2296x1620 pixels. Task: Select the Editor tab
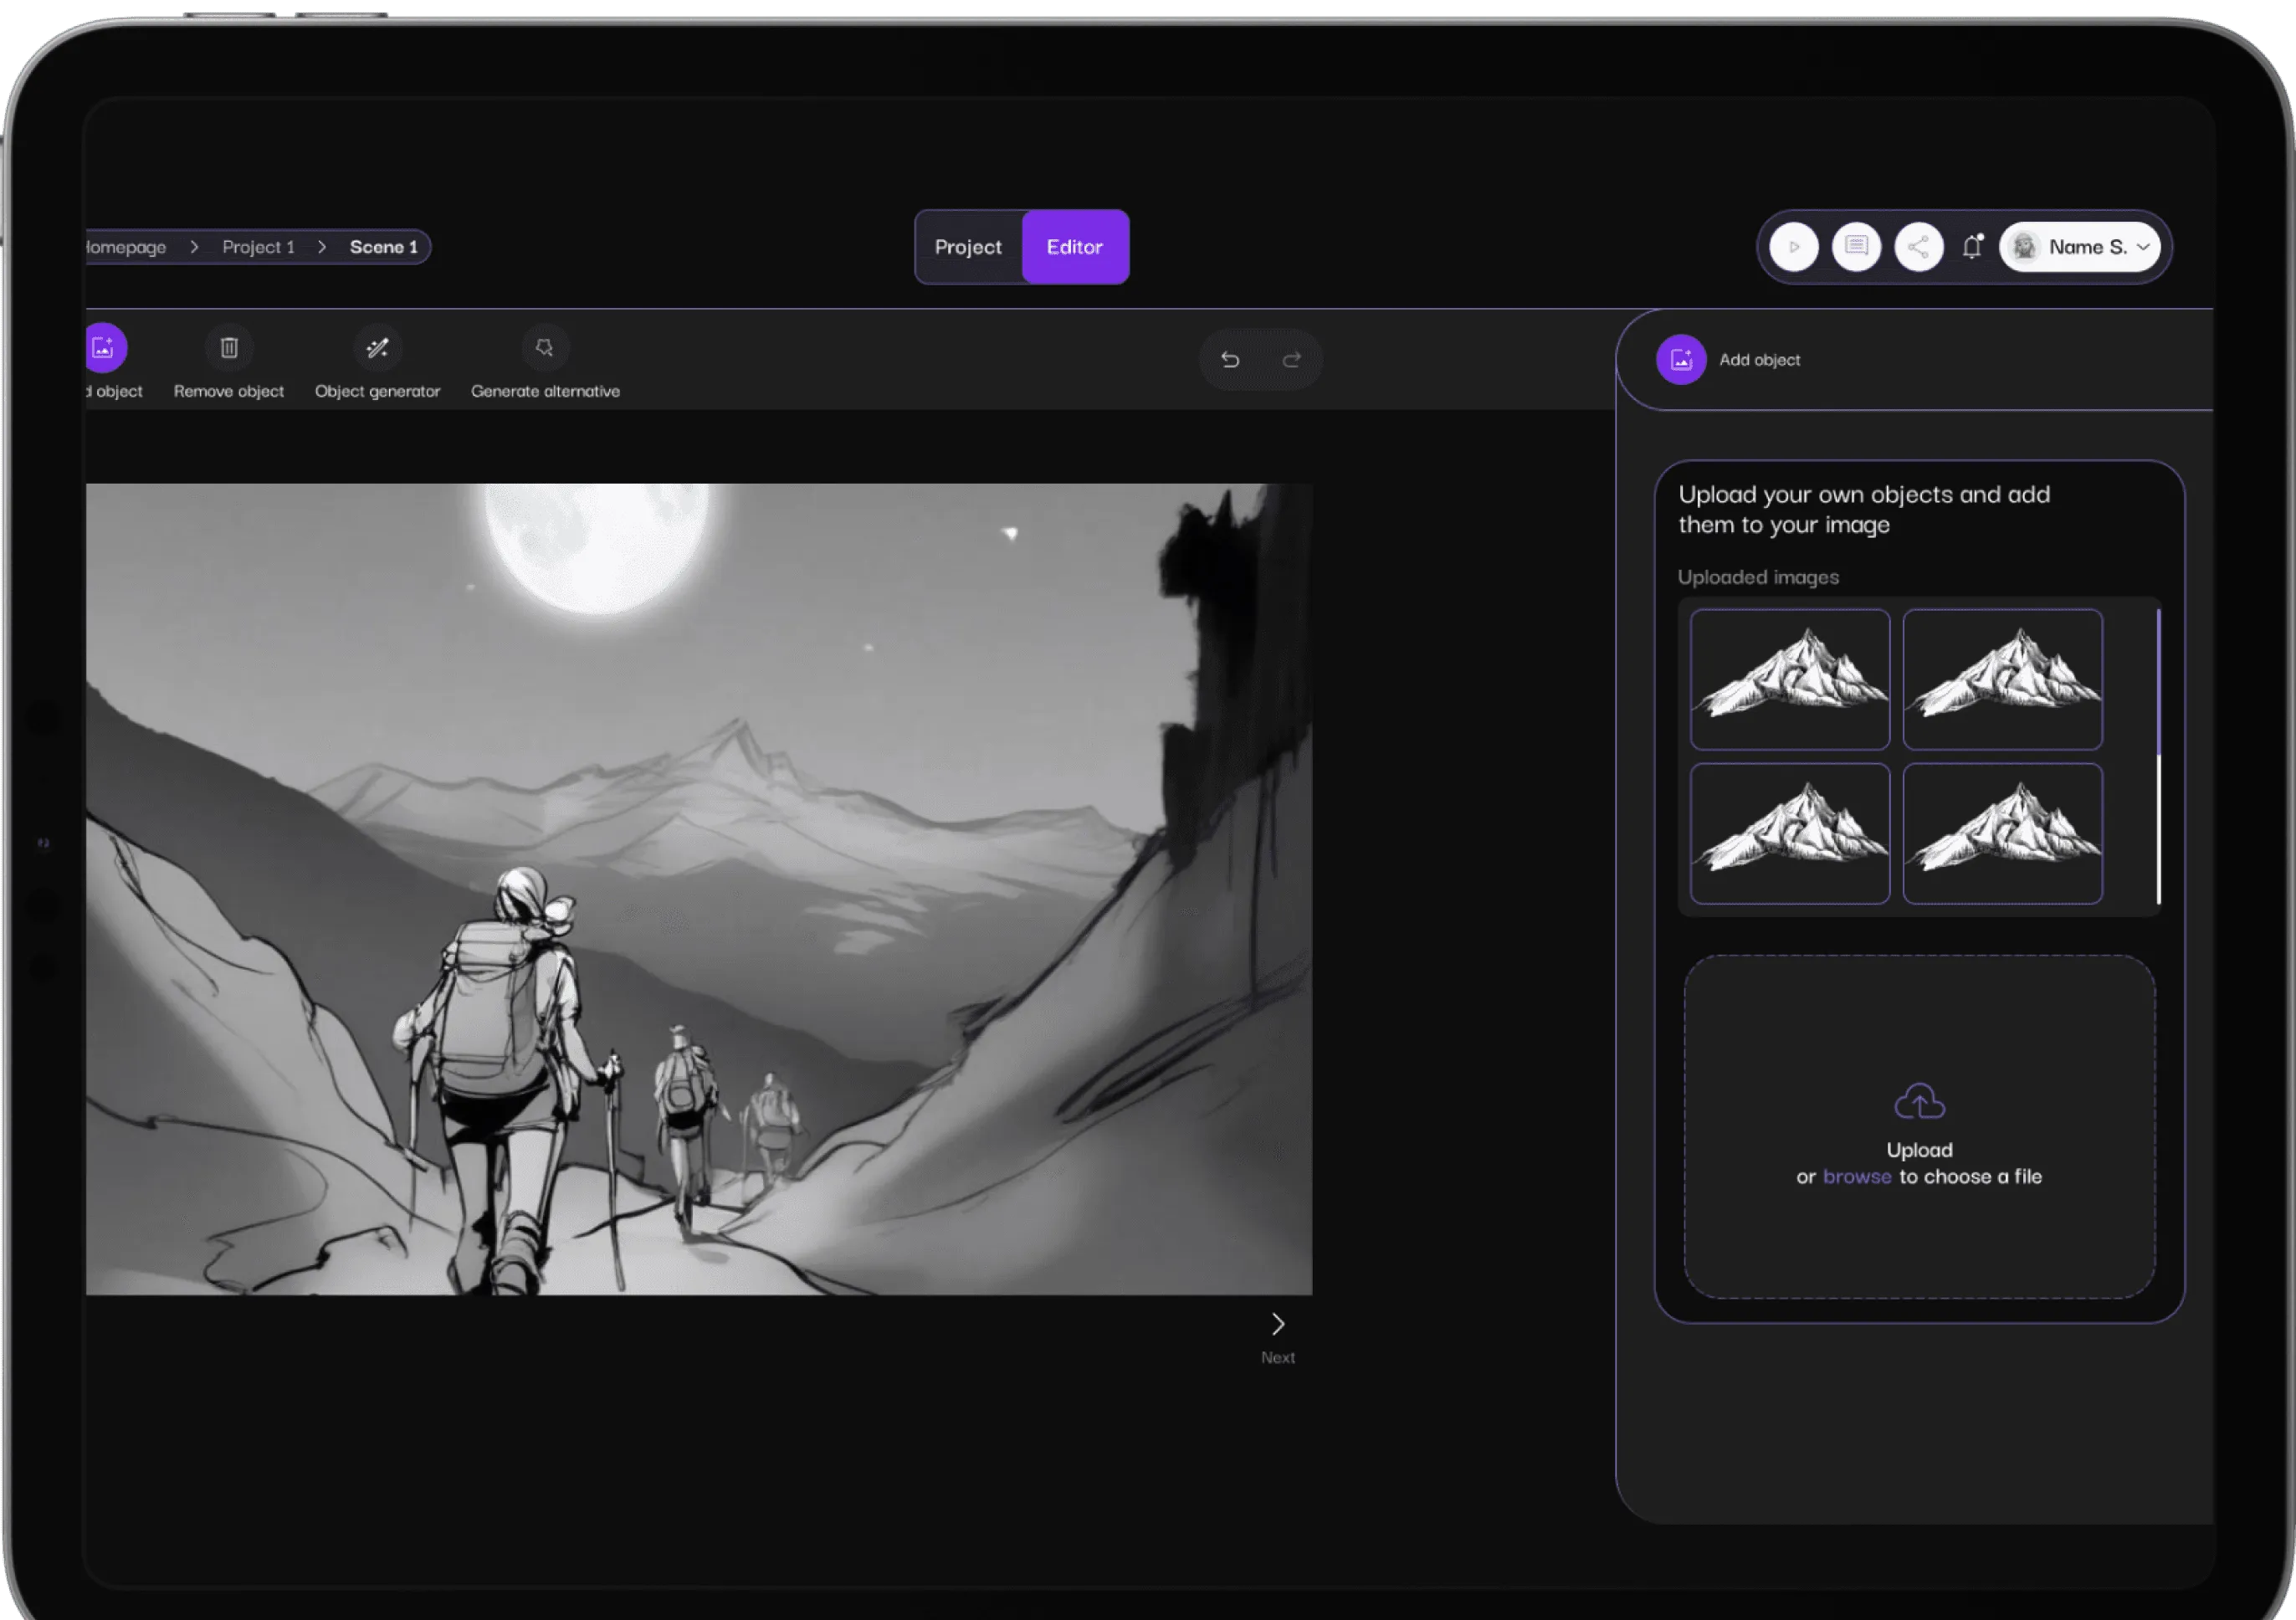pos(1074,247)
